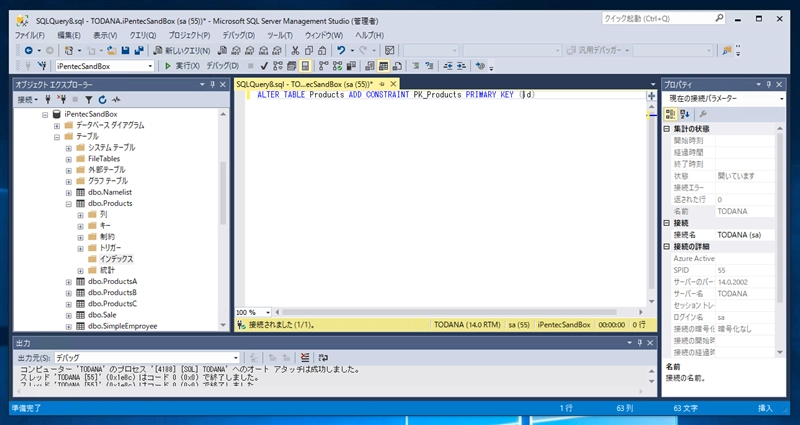Screen dimensions: 800x425
Task: Click the refresh icon in Object Explorer
Action: (x=103, y=99)
